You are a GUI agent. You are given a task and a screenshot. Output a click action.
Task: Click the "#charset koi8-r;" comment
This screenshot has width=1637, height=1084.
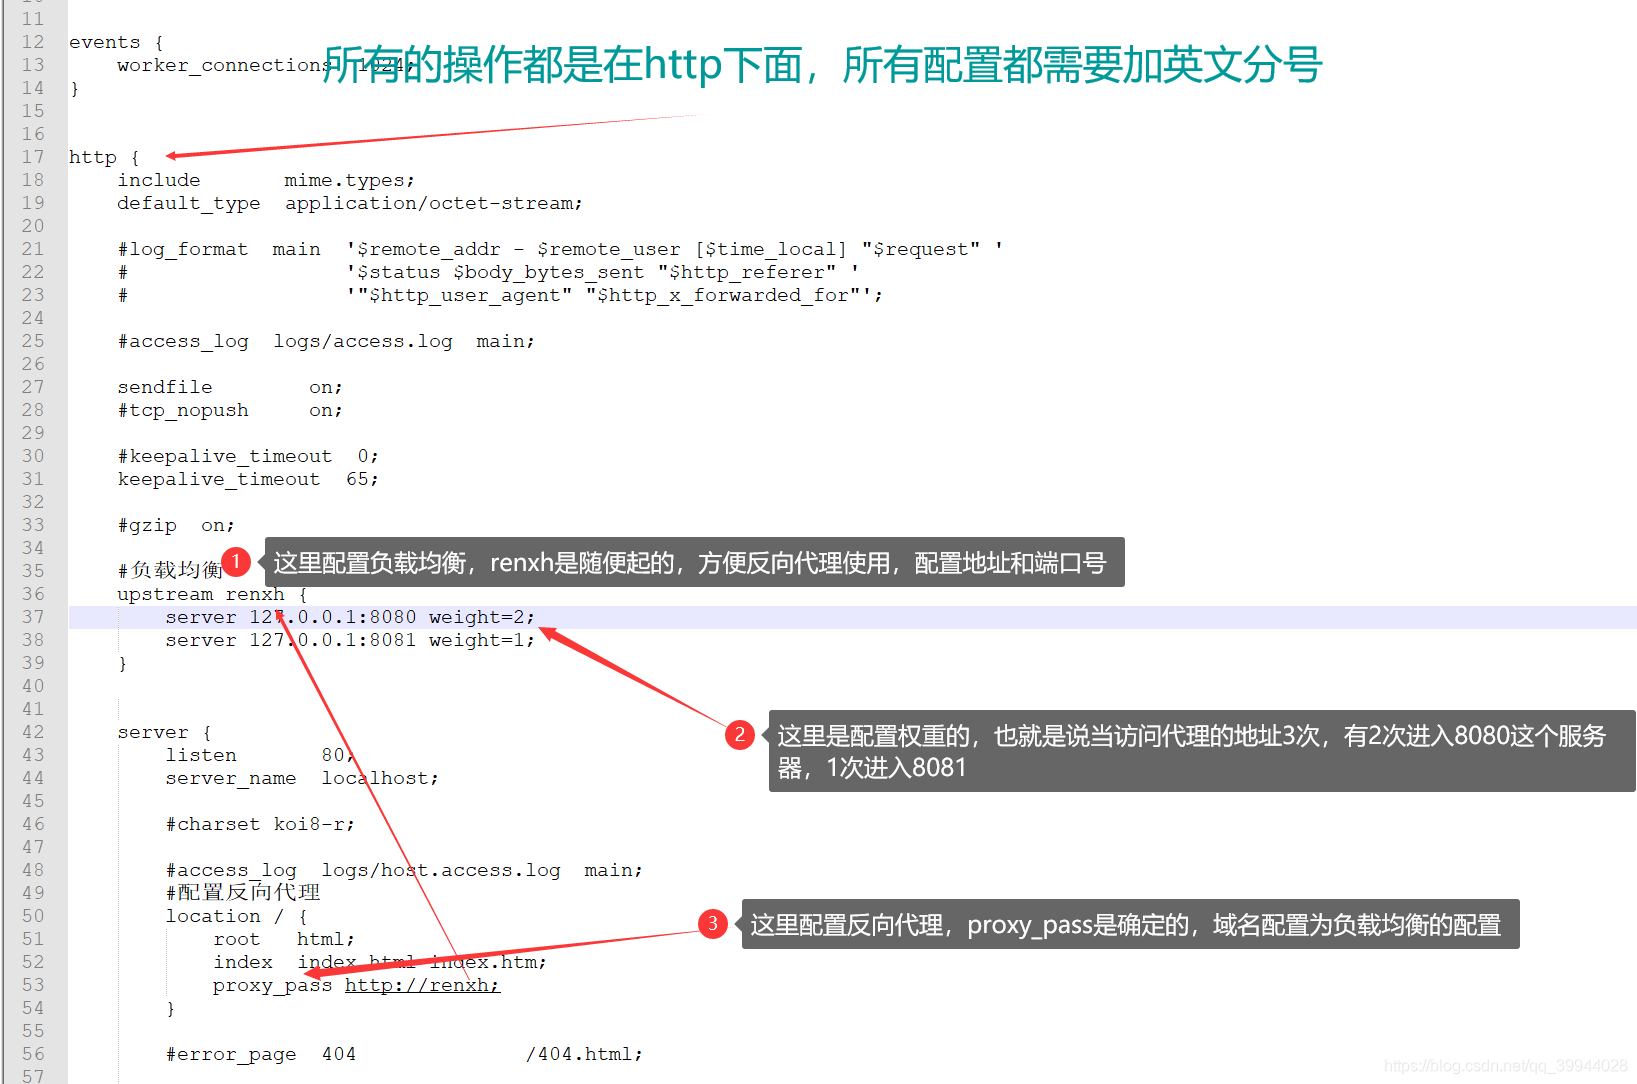(x=260, y=824)
